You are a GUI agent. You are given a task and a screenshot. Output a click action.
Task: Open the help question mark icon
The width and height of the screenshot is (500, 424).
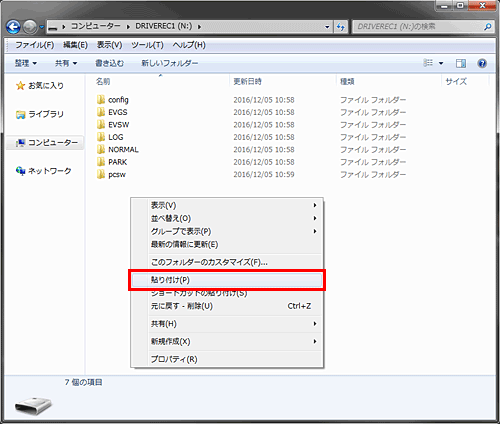point(482,63)
